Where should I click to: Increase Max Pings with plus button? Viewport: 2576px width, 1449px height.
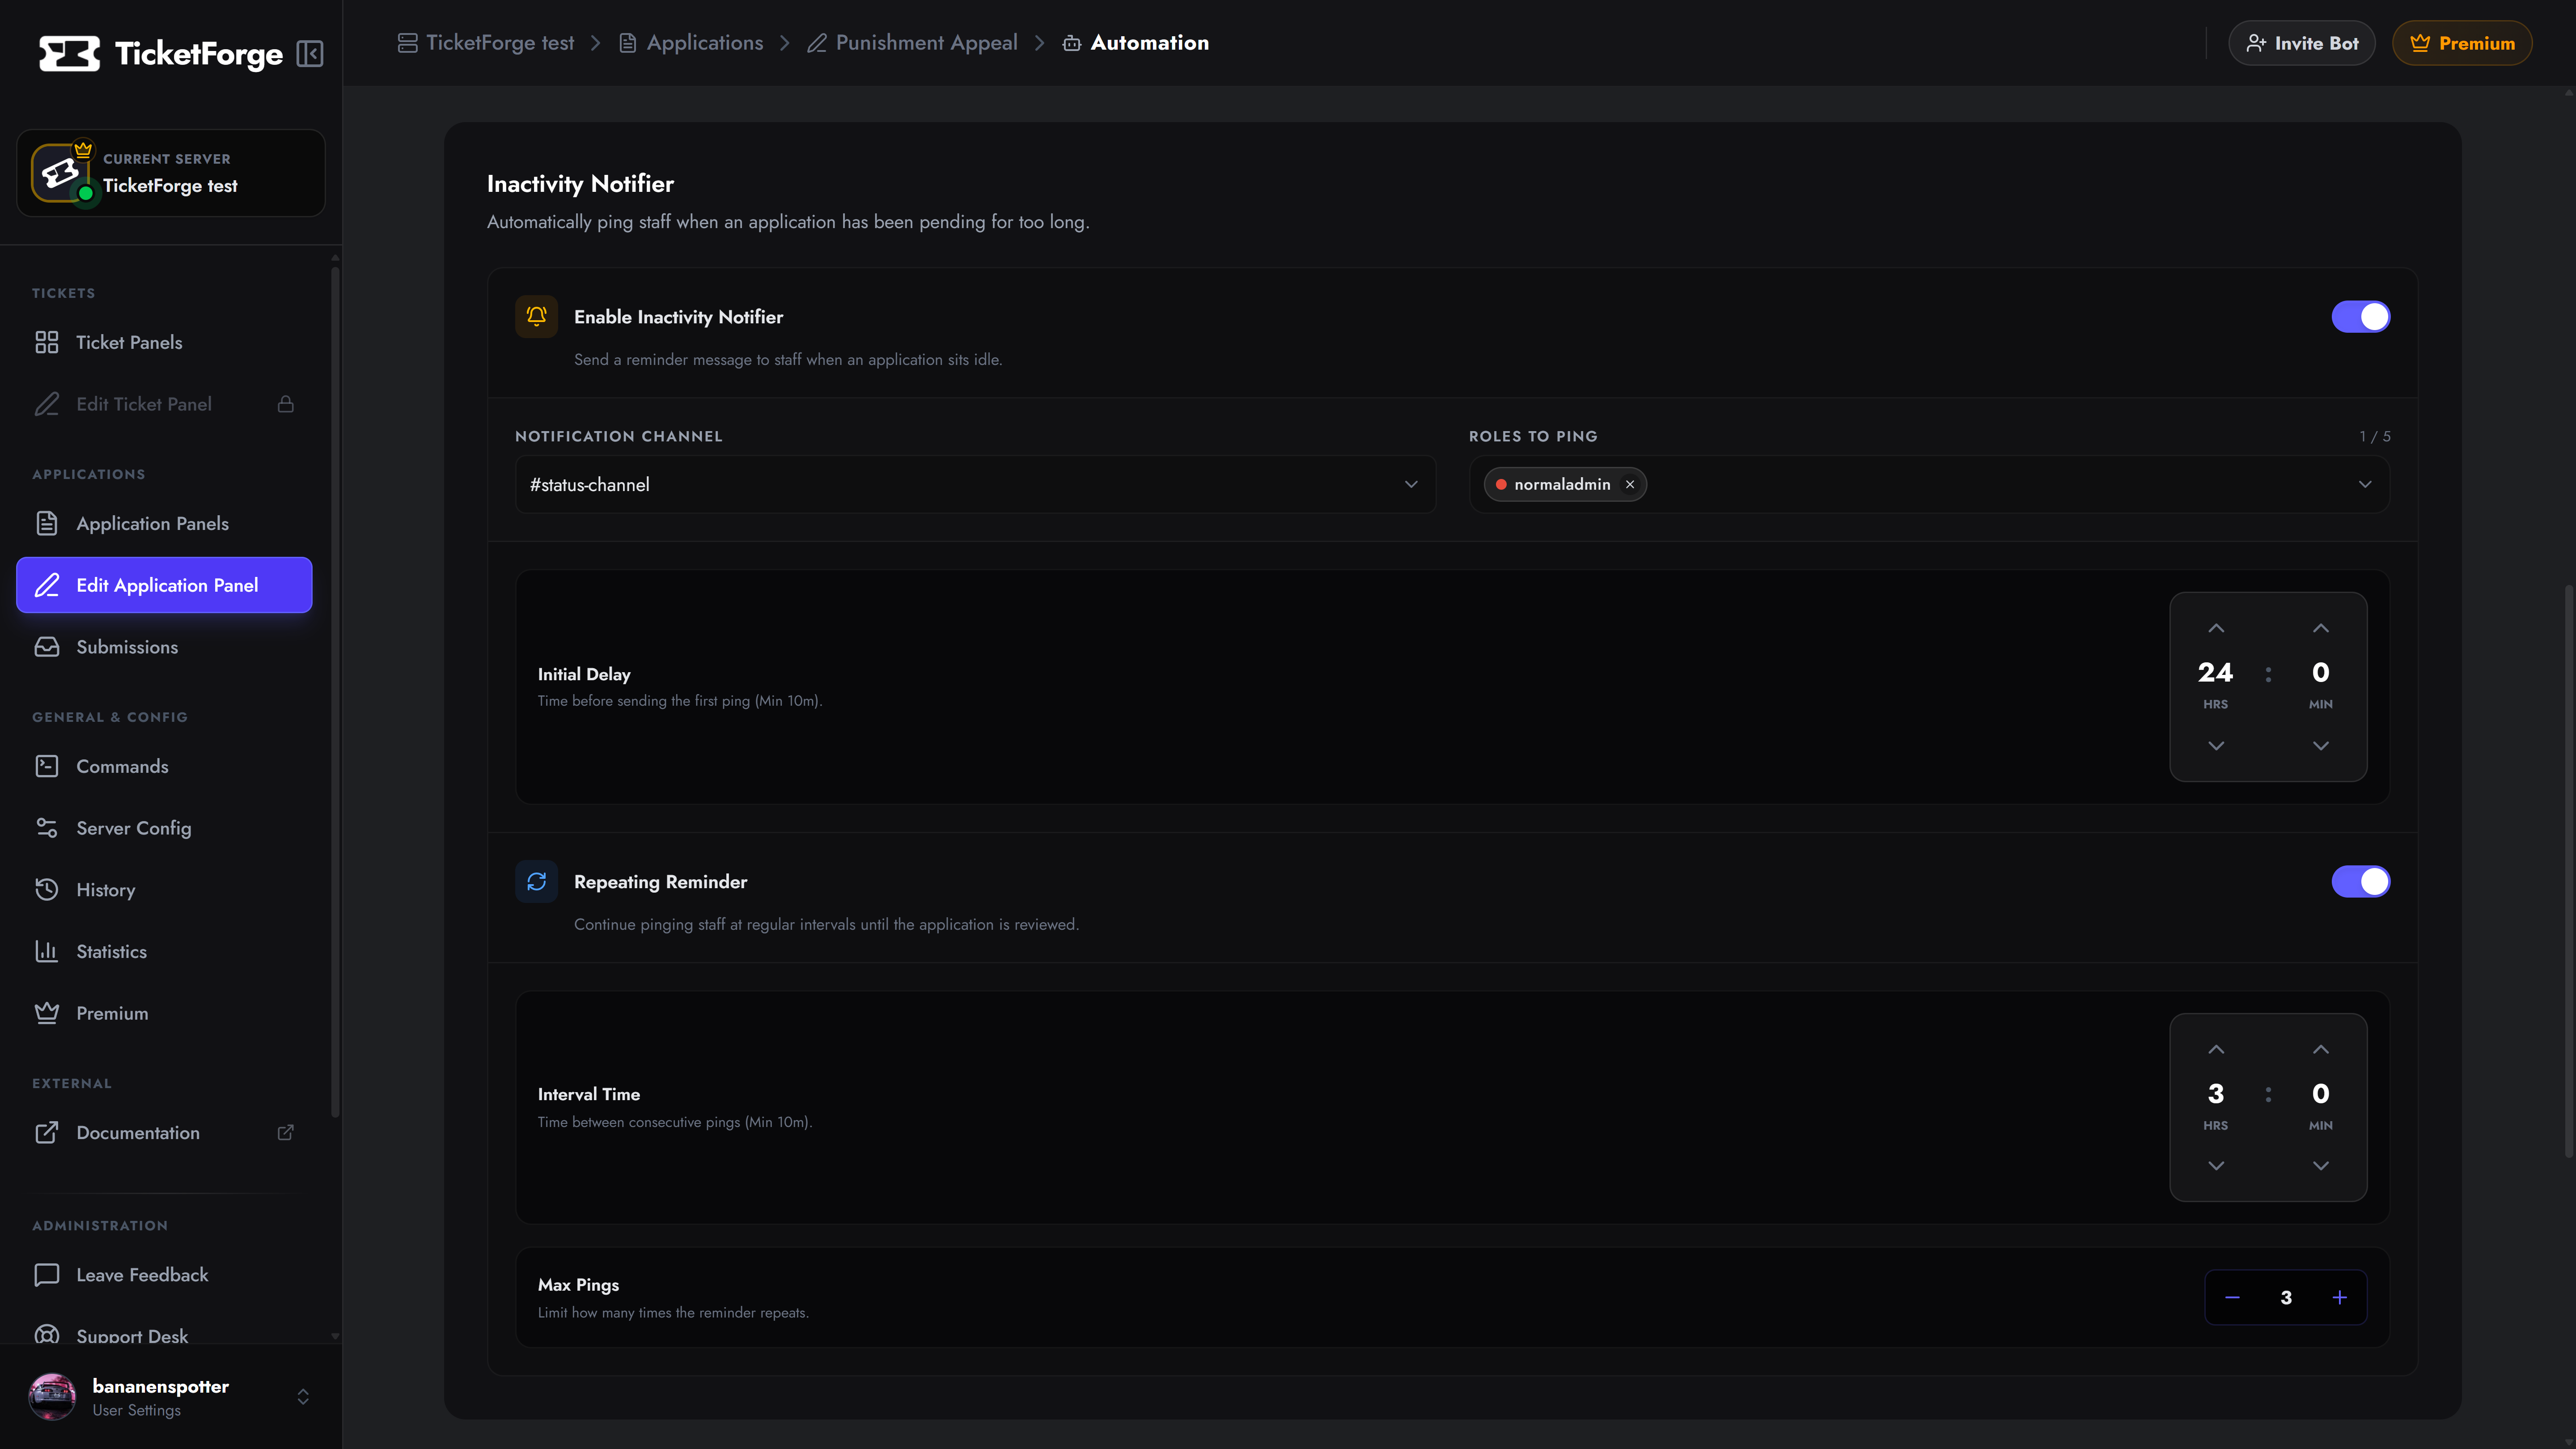click(x=2340, y=1298)
